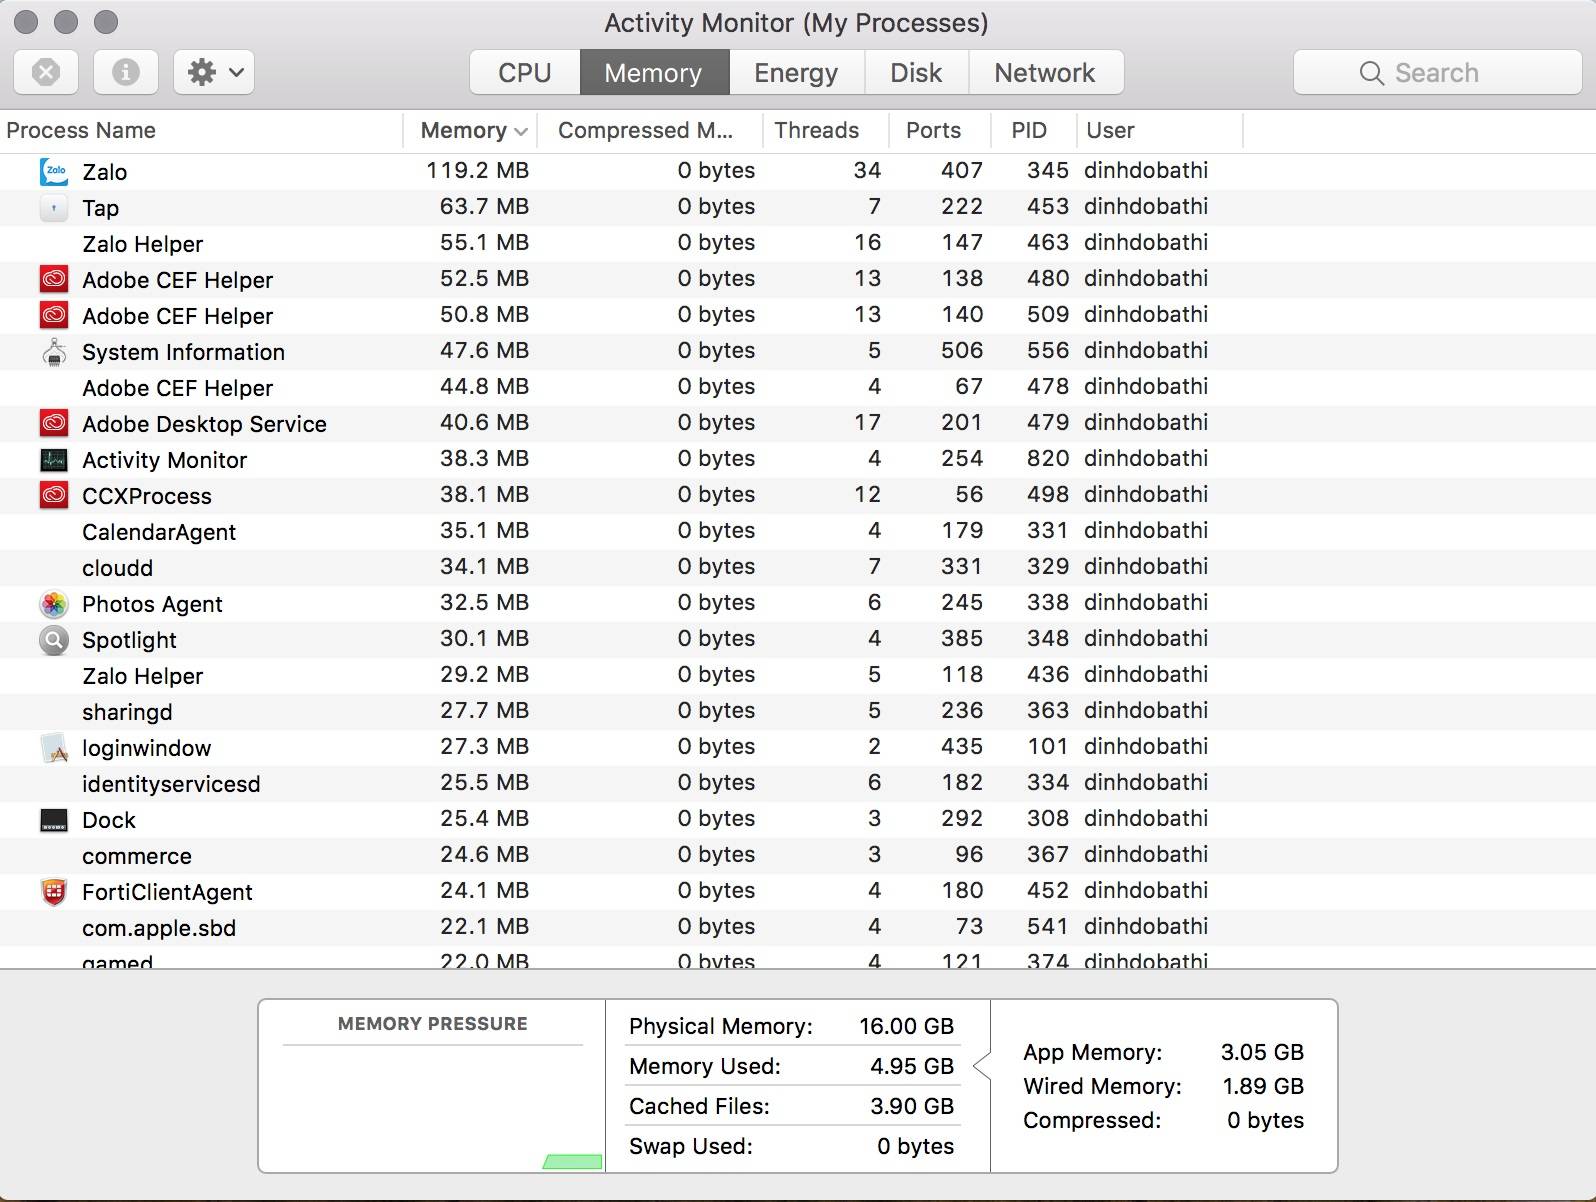
Task: Click the FortiClientAgent shield icon
Action: click(54, 891)
